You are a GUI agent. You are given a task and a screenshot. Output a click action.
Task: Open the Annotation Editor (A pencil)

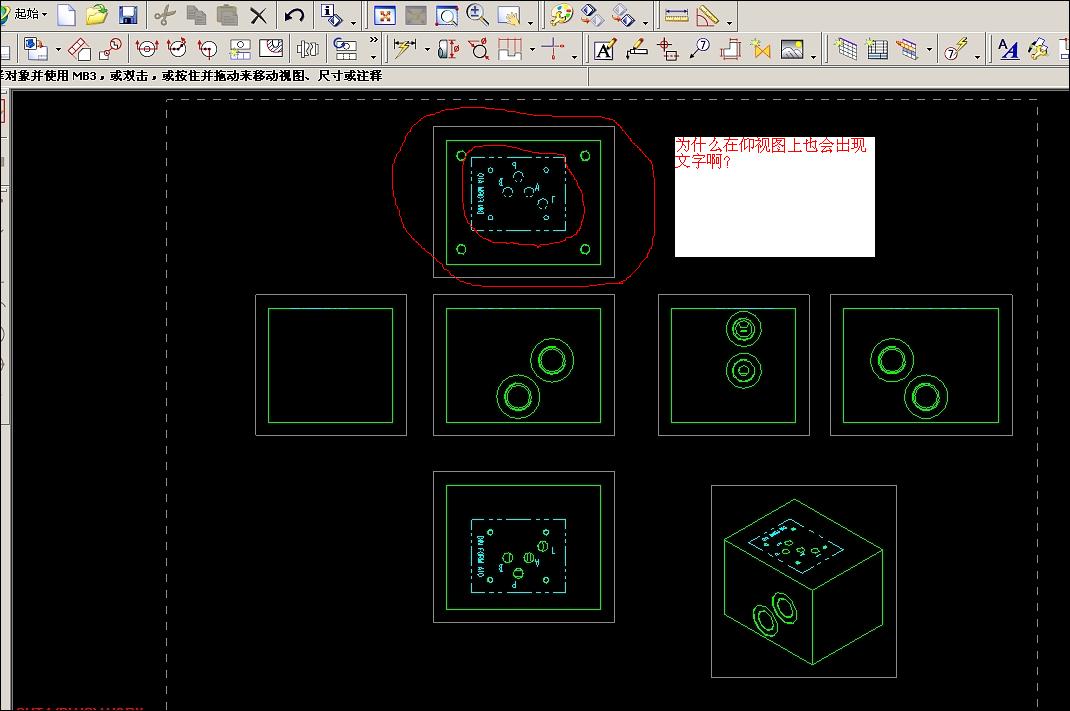[605, 49]
